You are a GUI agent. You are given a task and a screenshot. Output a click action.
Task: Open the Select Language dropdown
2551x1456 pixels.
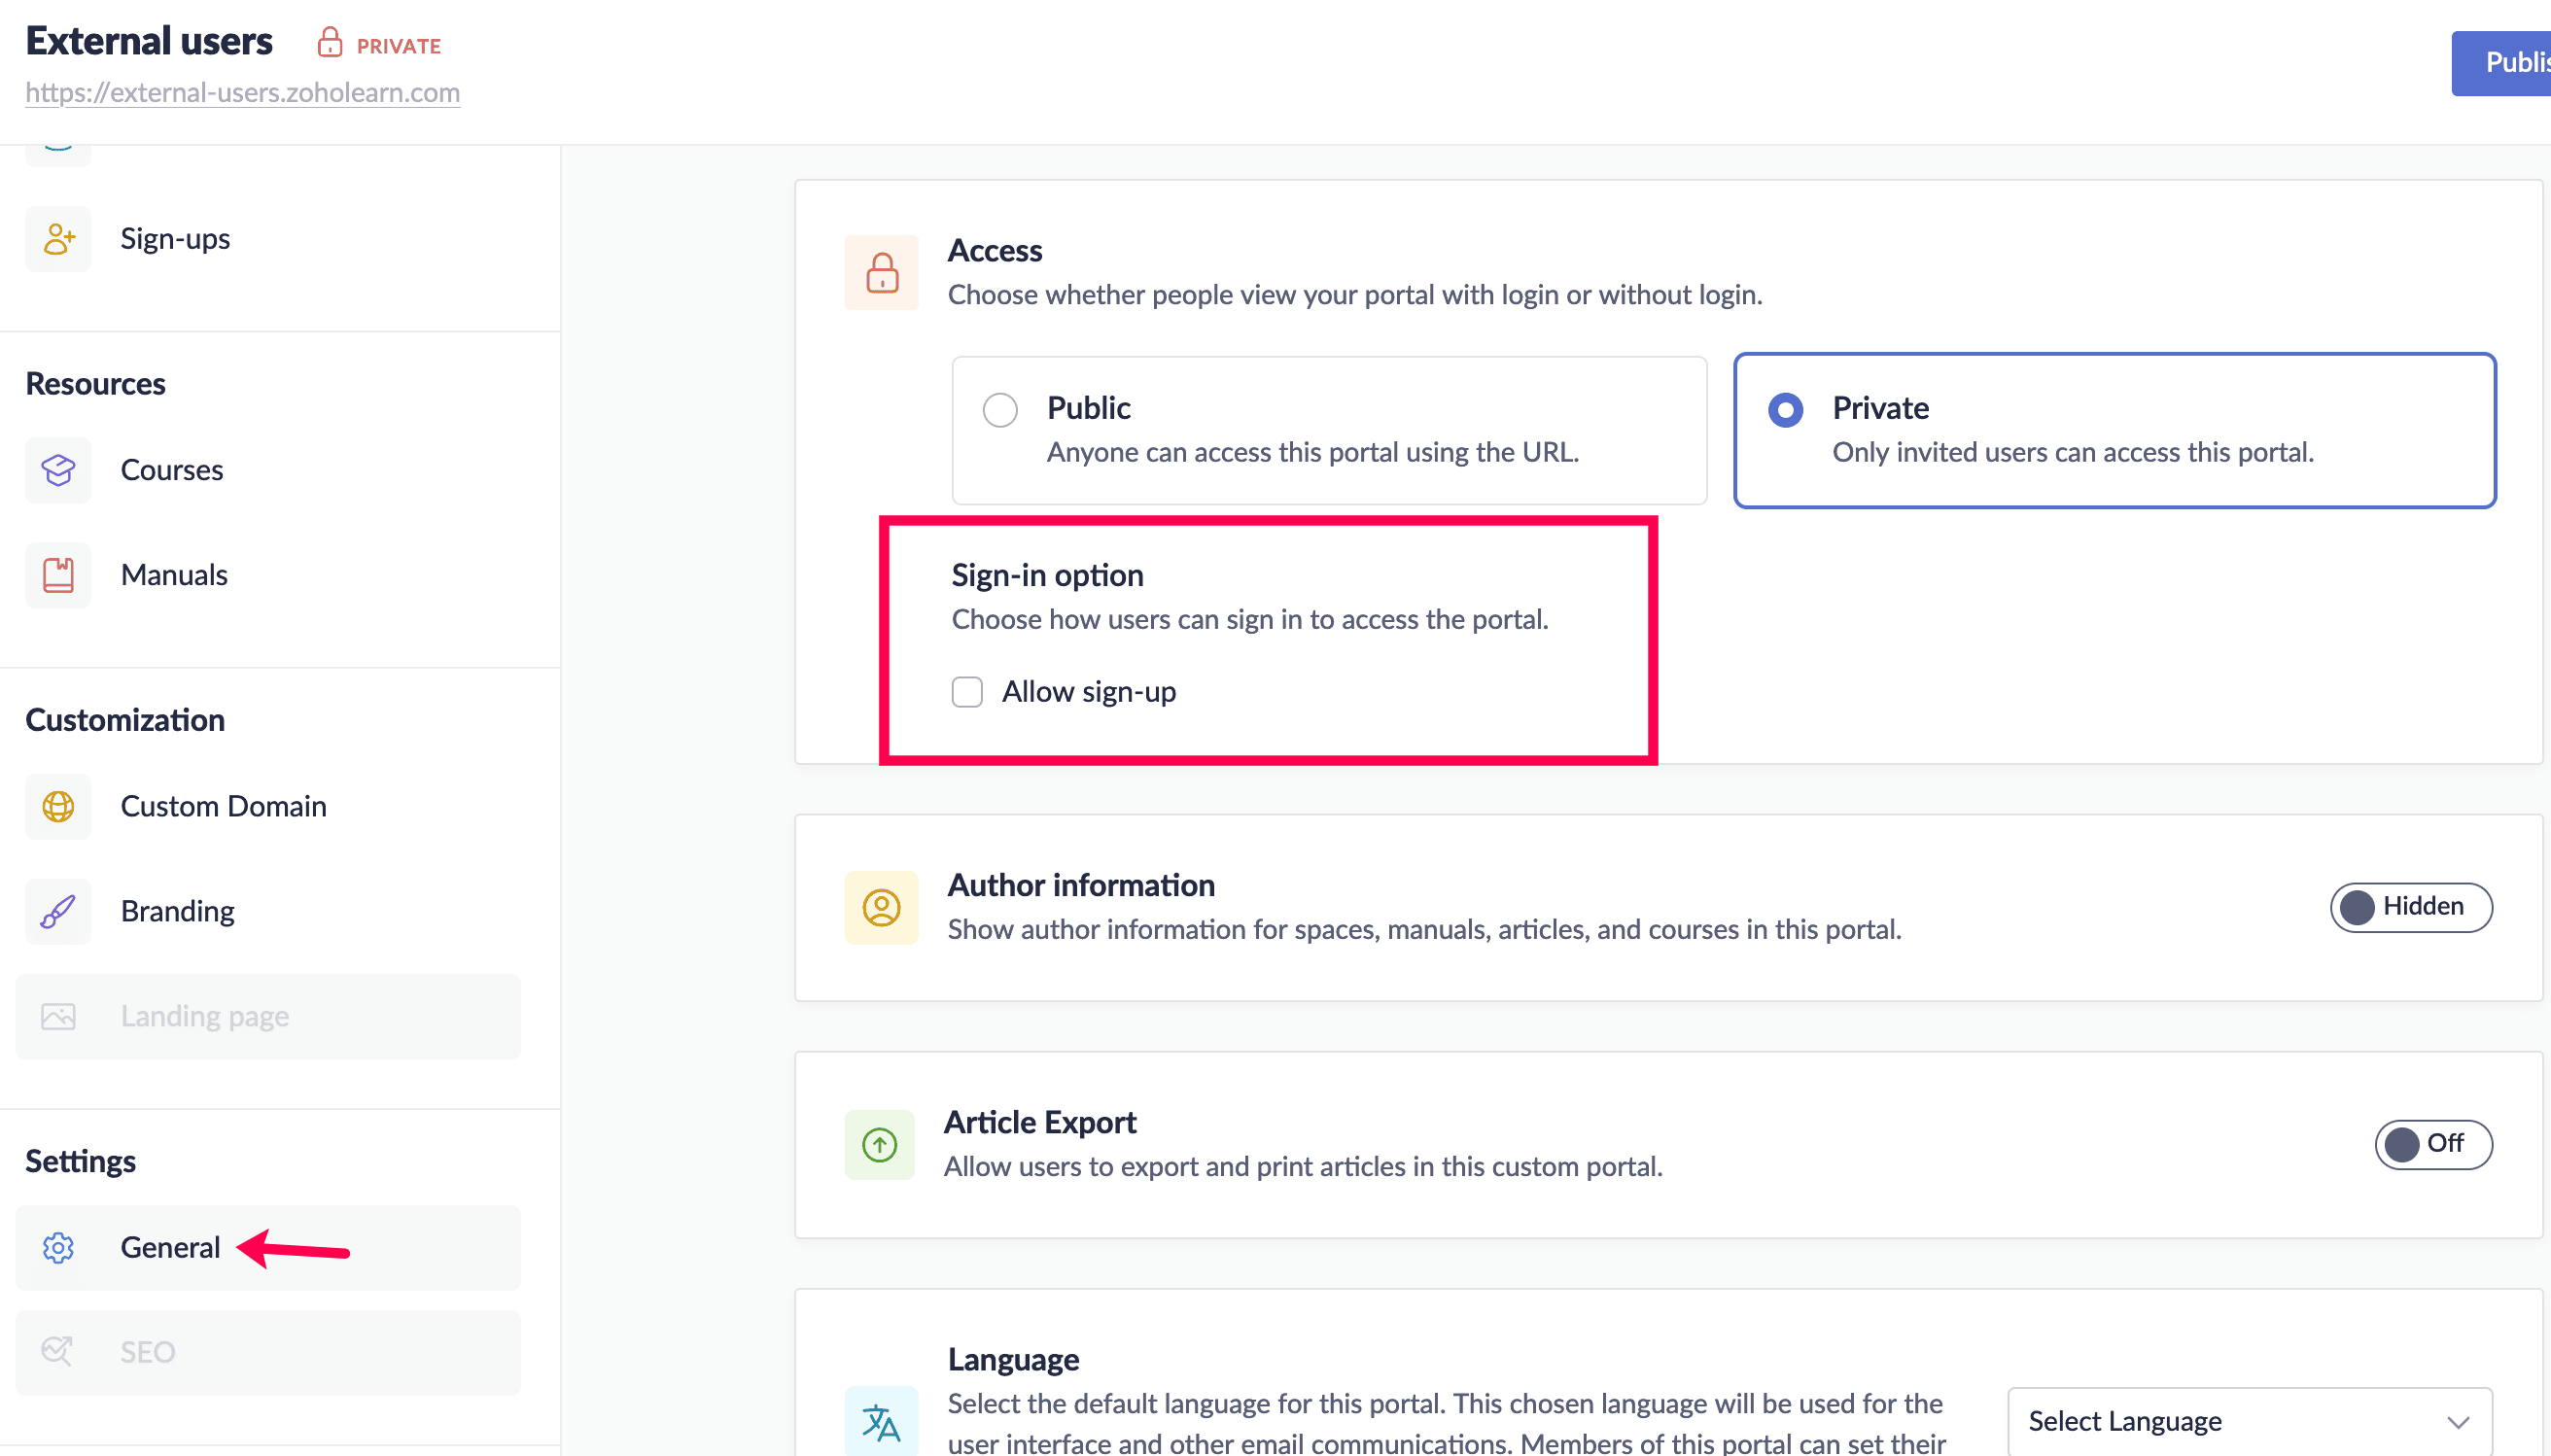(x=2248, y=1421)
